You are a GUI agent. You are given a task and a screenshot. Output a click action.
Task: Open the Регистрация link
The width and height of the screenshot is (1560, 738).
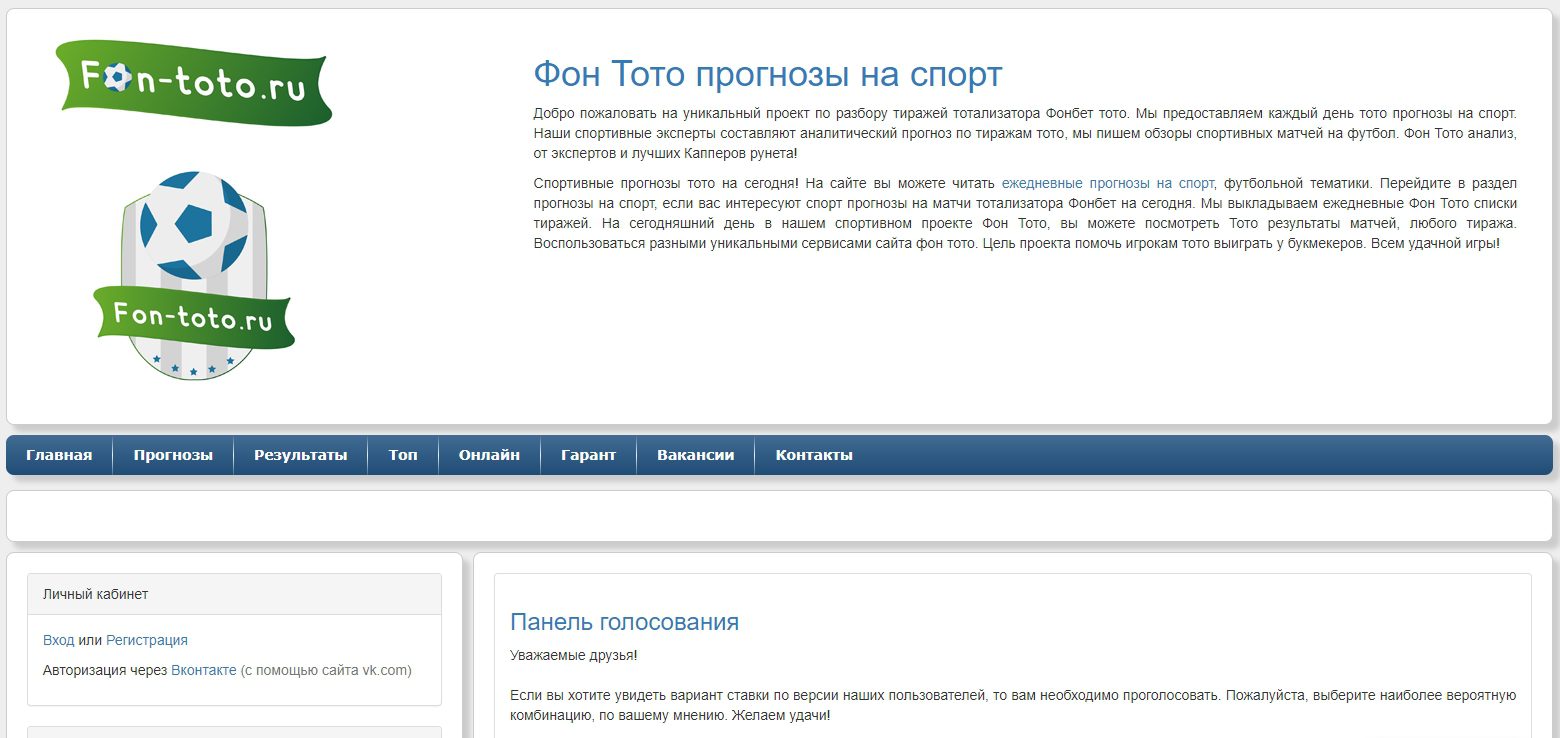tap(146, 639)
